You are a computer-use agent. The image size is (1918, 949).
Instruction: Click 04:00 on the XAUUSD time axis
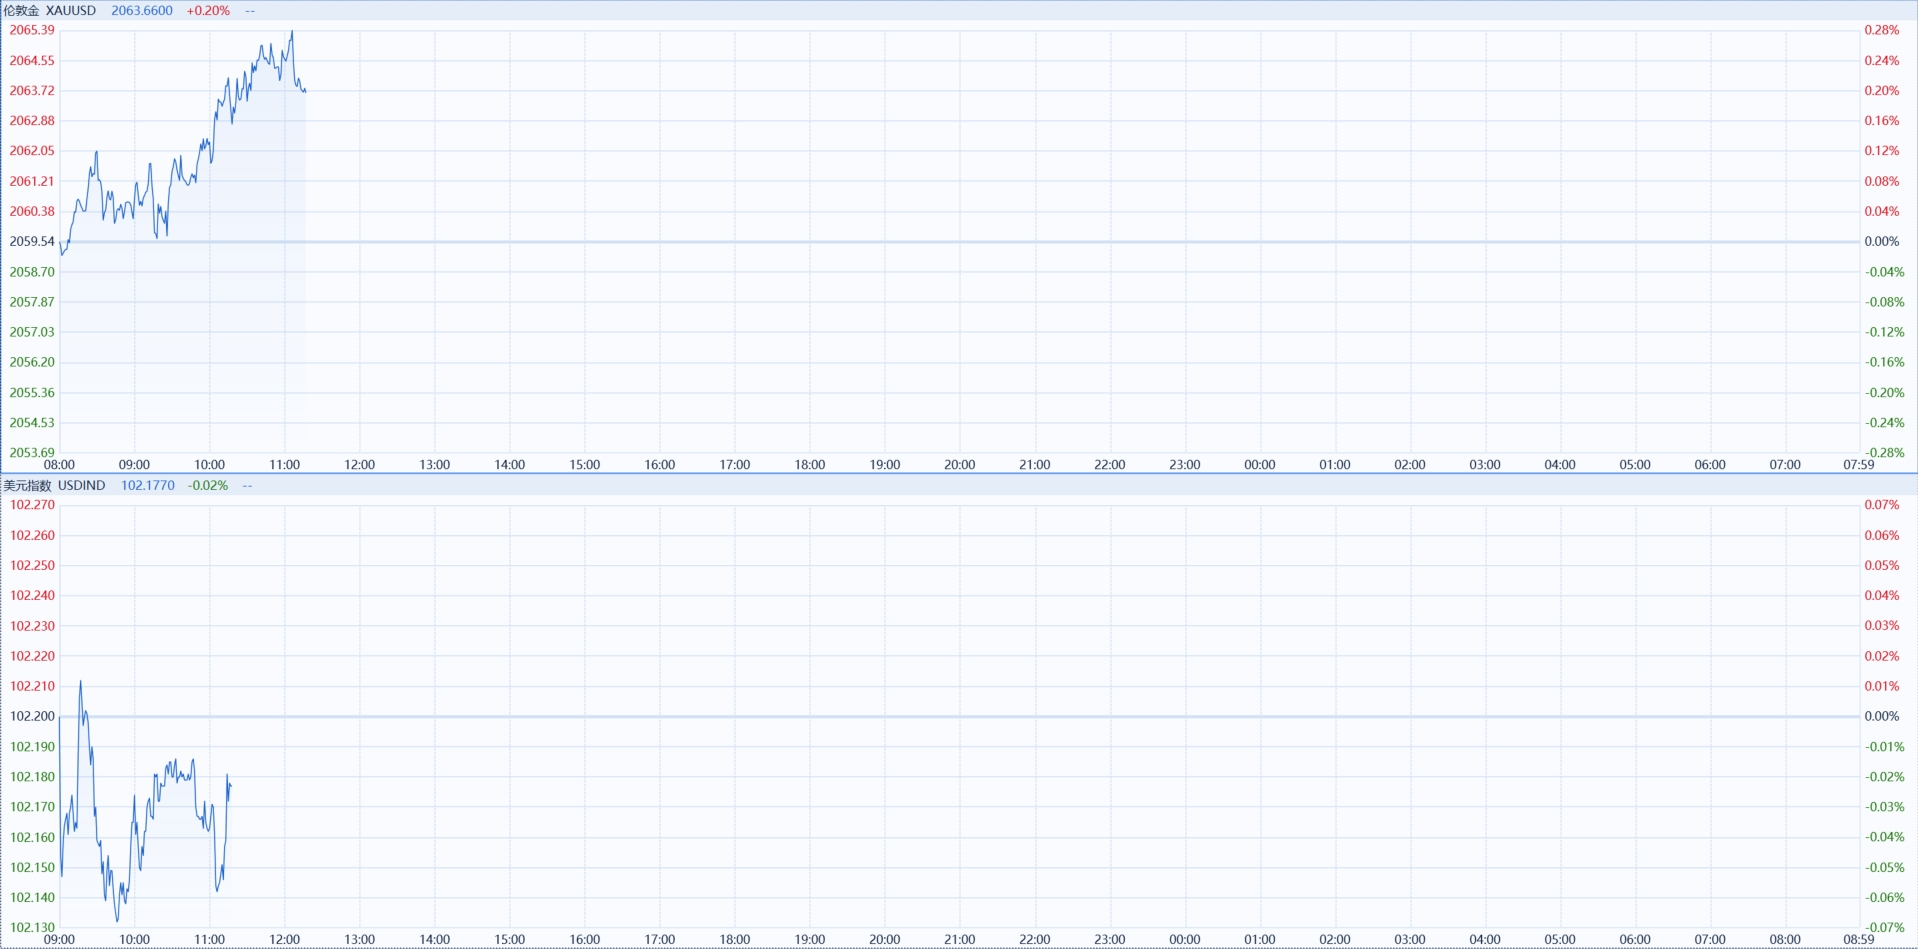pyautogui.click(x=1559, y=465)
